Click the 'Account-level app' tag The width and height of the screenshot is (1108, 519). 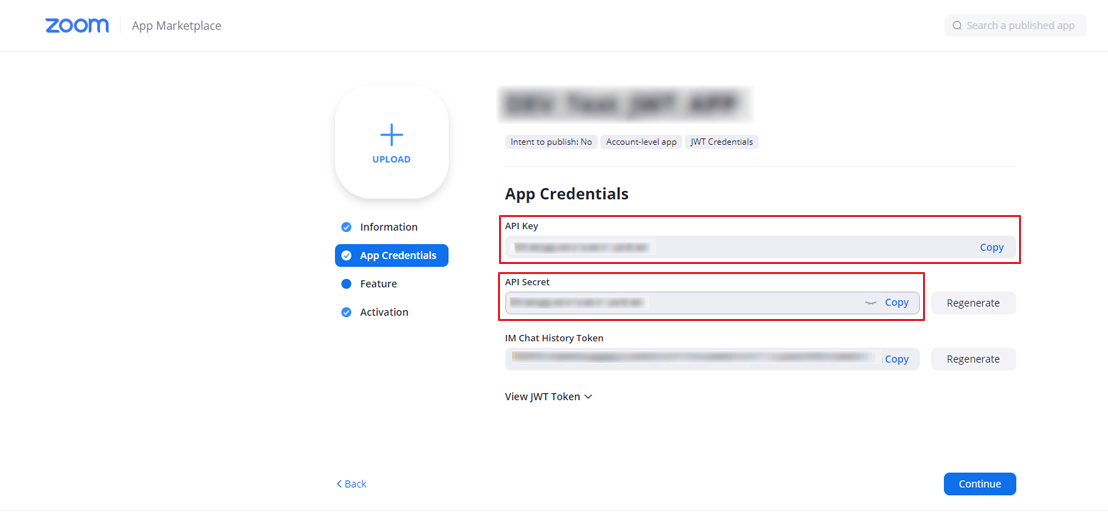[x=641, y=142]
